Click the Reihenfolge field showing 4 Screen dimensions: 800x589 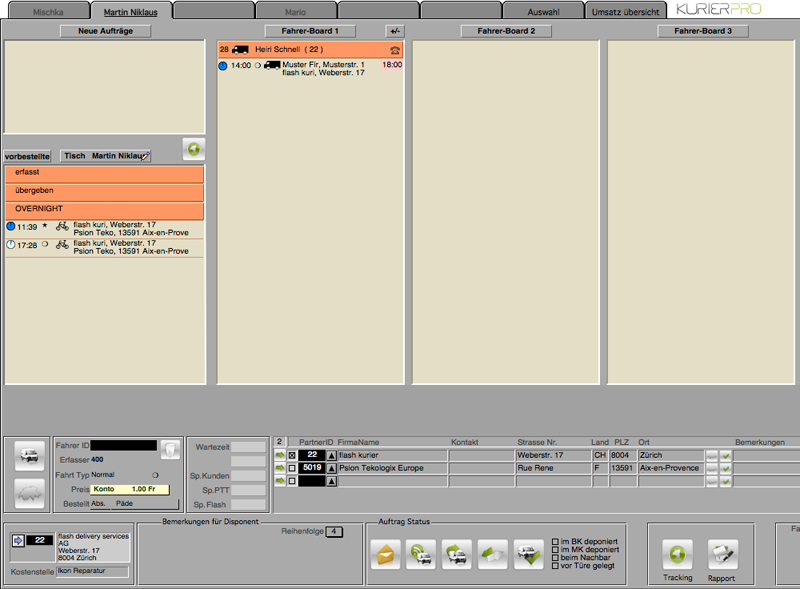pos(334,532)
